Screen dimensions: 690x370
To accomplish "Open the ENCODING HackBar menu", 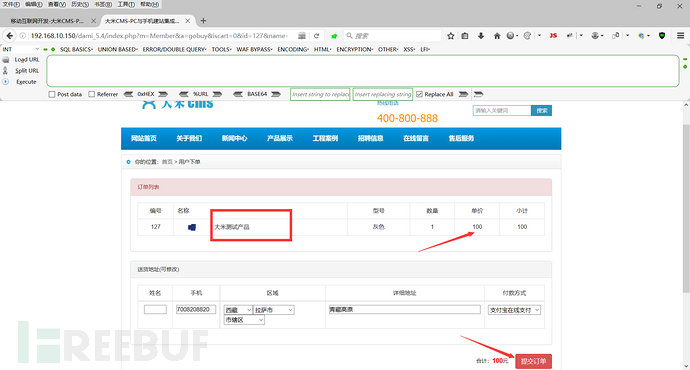I will [293, 49].
